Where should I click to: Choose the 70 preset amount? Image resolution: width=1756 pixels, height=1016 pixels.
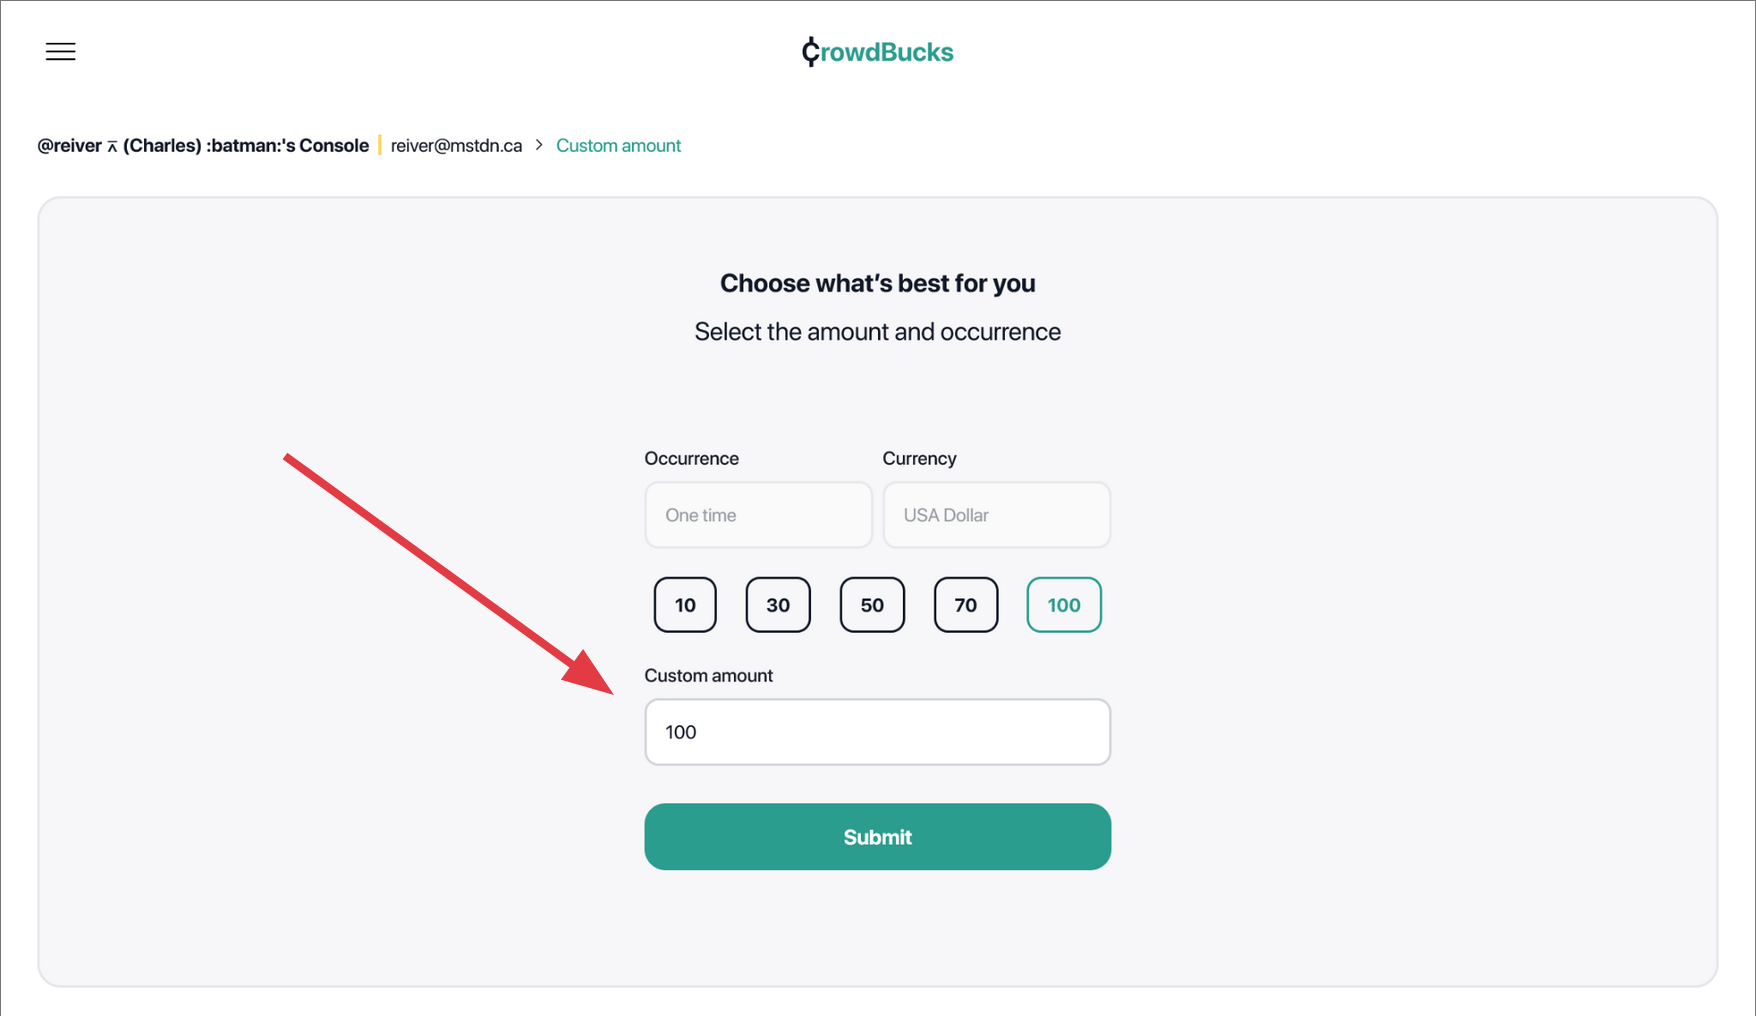[x=966, y=605]
